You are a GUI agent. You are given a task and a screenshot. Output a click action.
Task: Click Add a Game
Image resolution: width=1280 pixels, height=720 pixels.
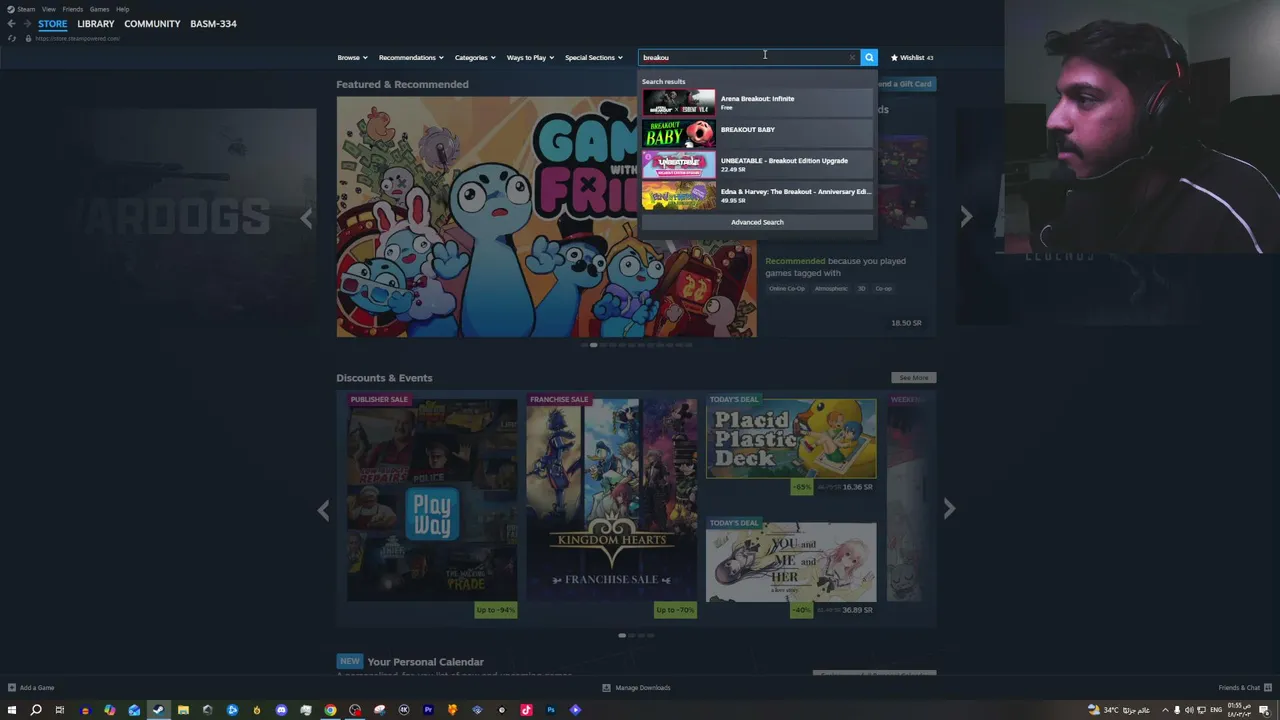coord(31,688)
